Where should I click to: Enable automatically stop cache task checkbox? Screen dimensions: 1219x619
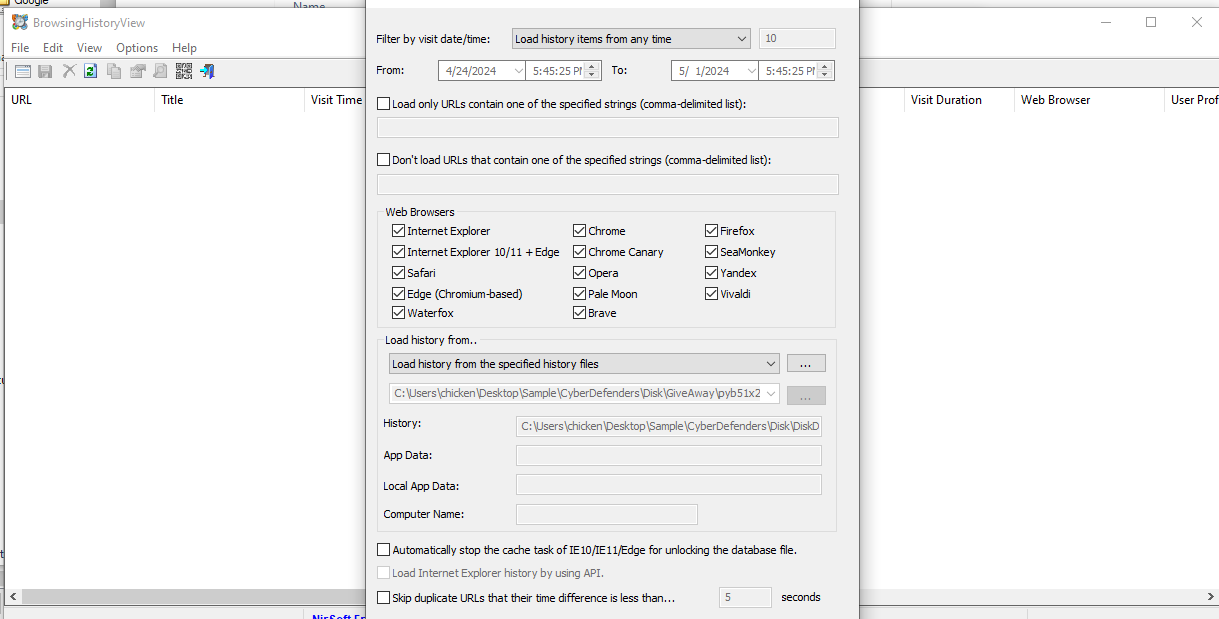[384, 549]
